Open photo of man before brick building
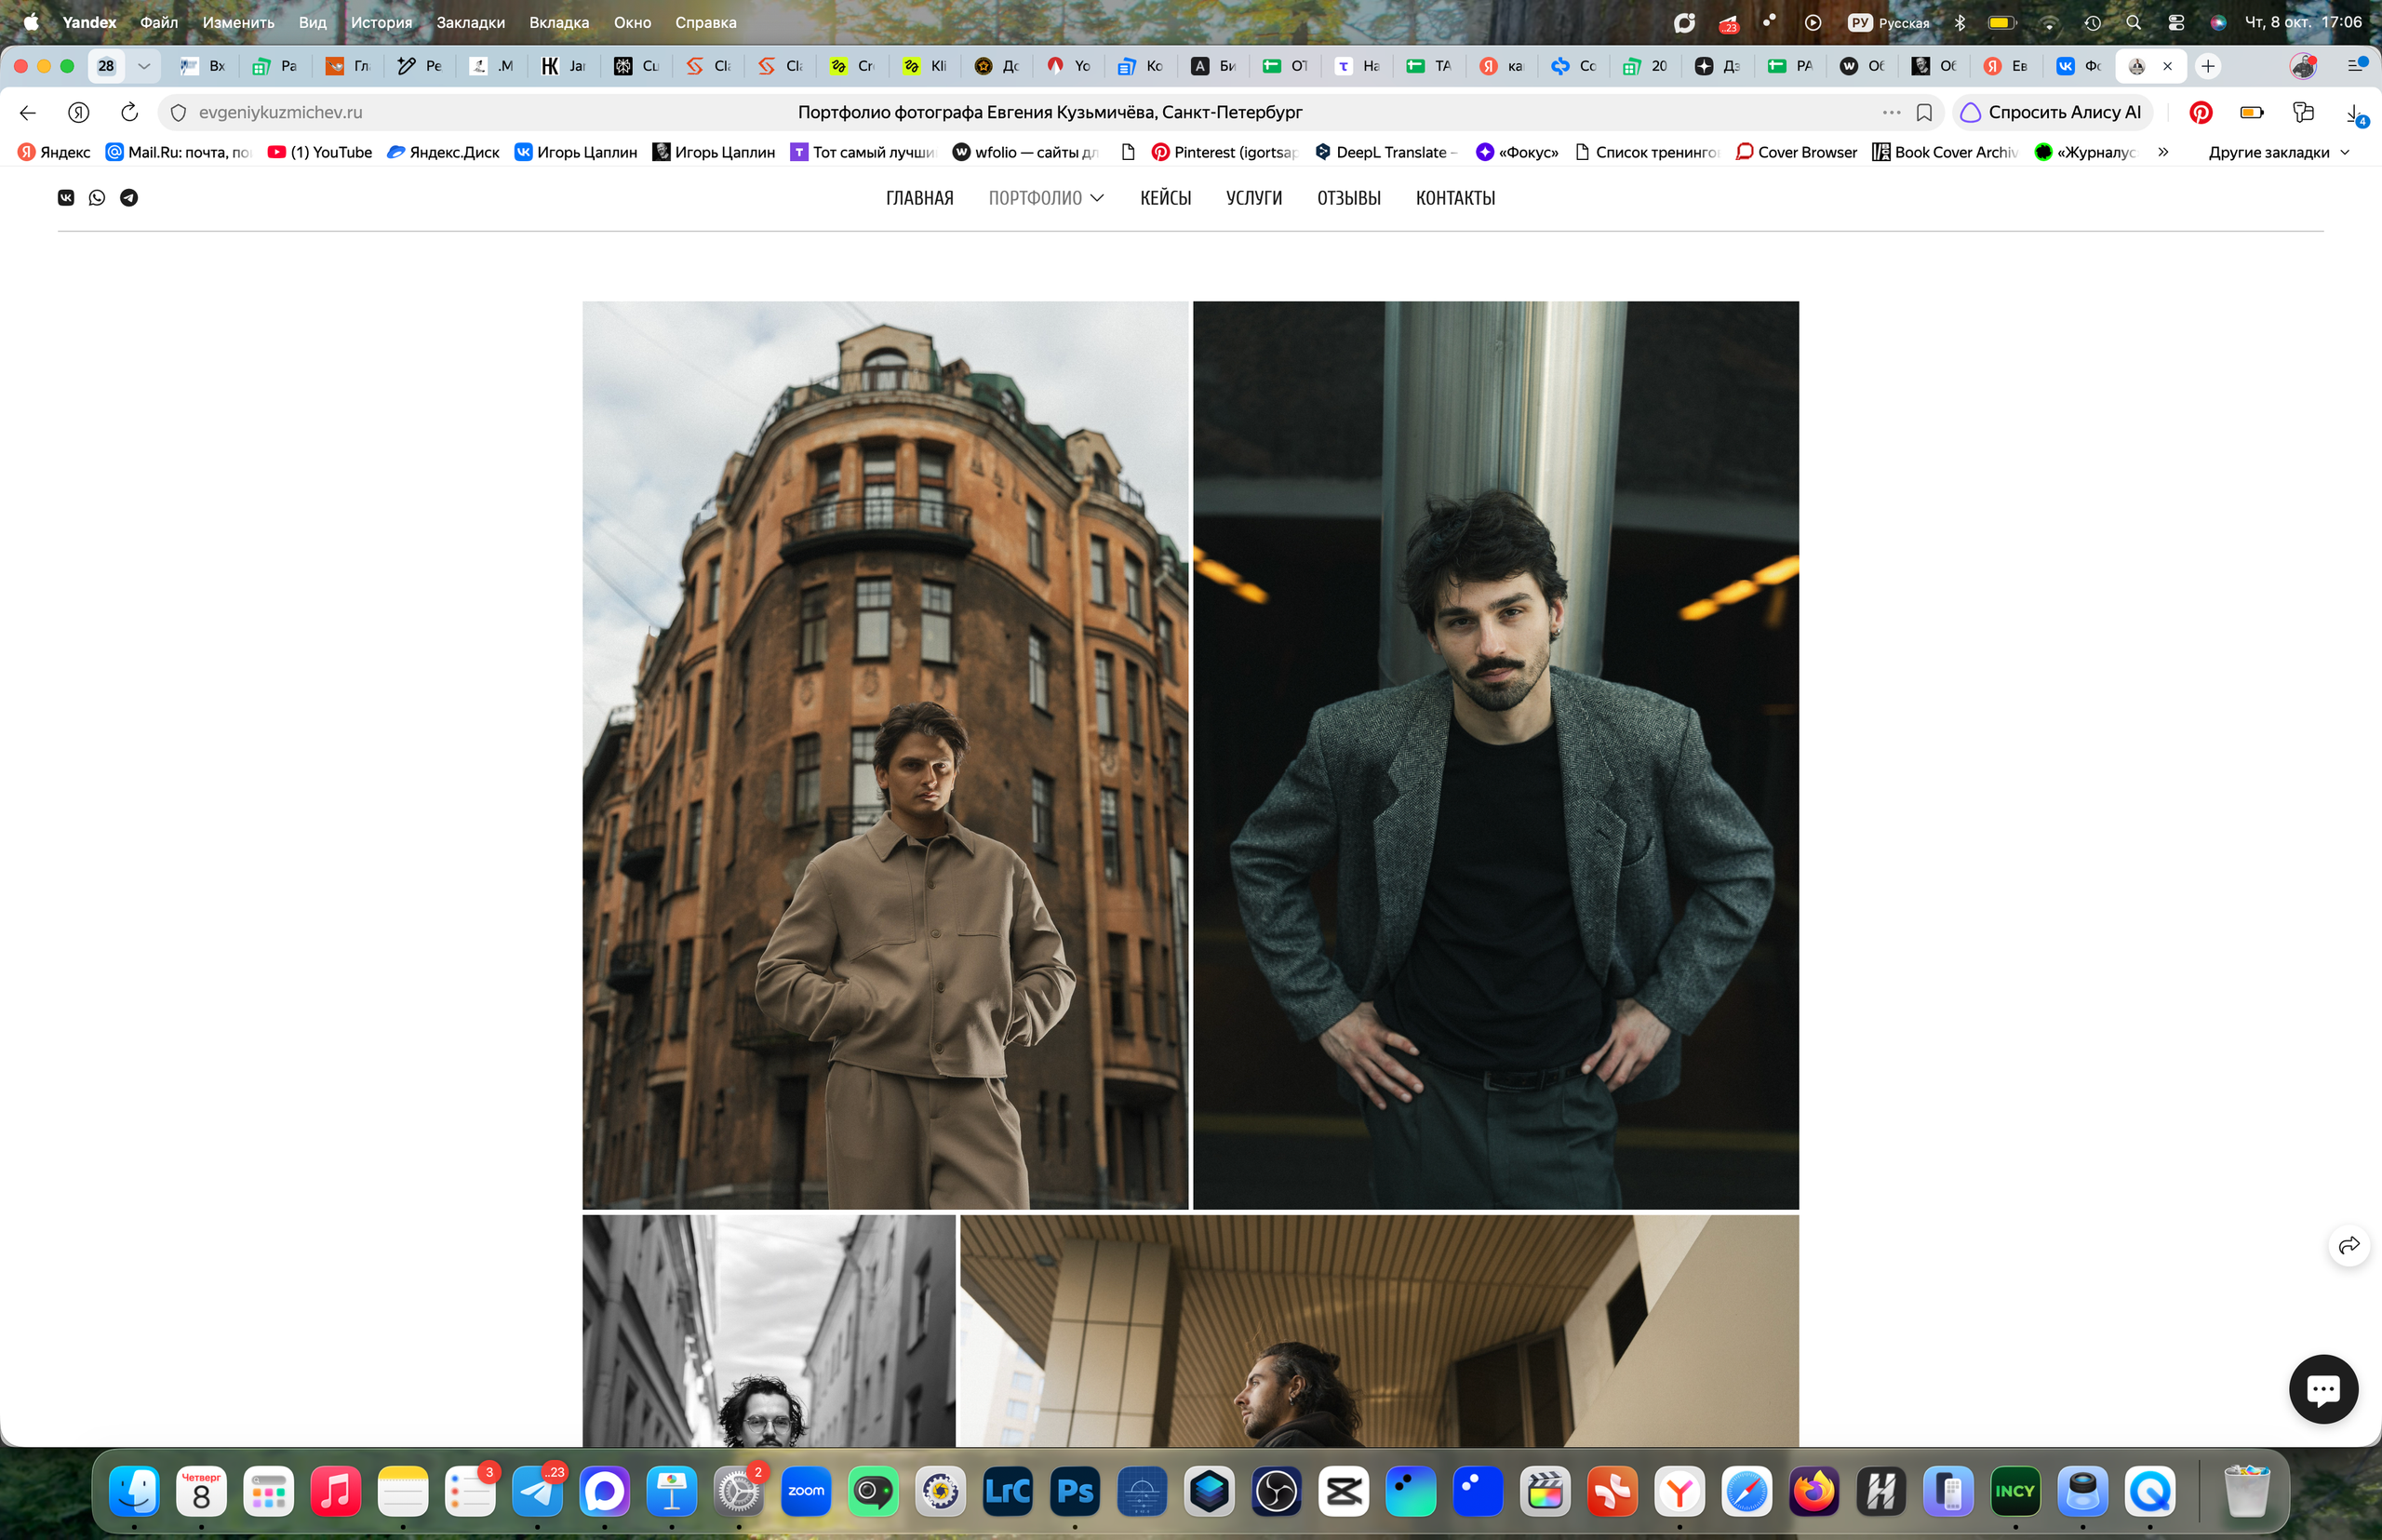This screenshot has width=2382, height=1540. [885, 755]
